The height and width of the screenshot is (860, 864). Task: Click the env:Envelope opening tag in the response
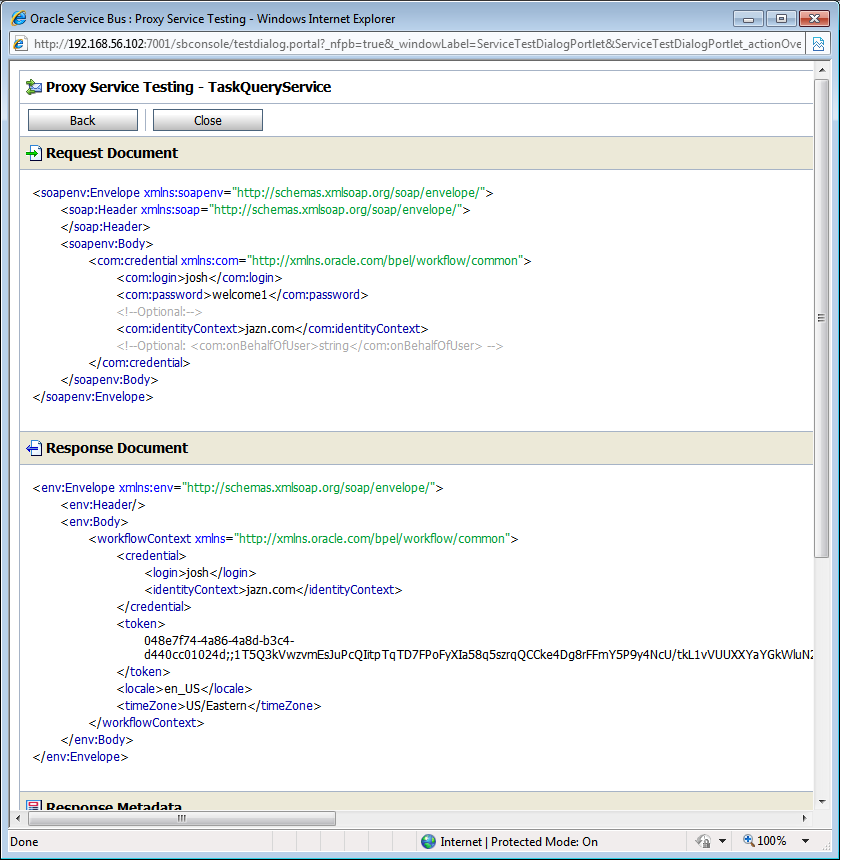pyautogui.click(x=238, y=488)
